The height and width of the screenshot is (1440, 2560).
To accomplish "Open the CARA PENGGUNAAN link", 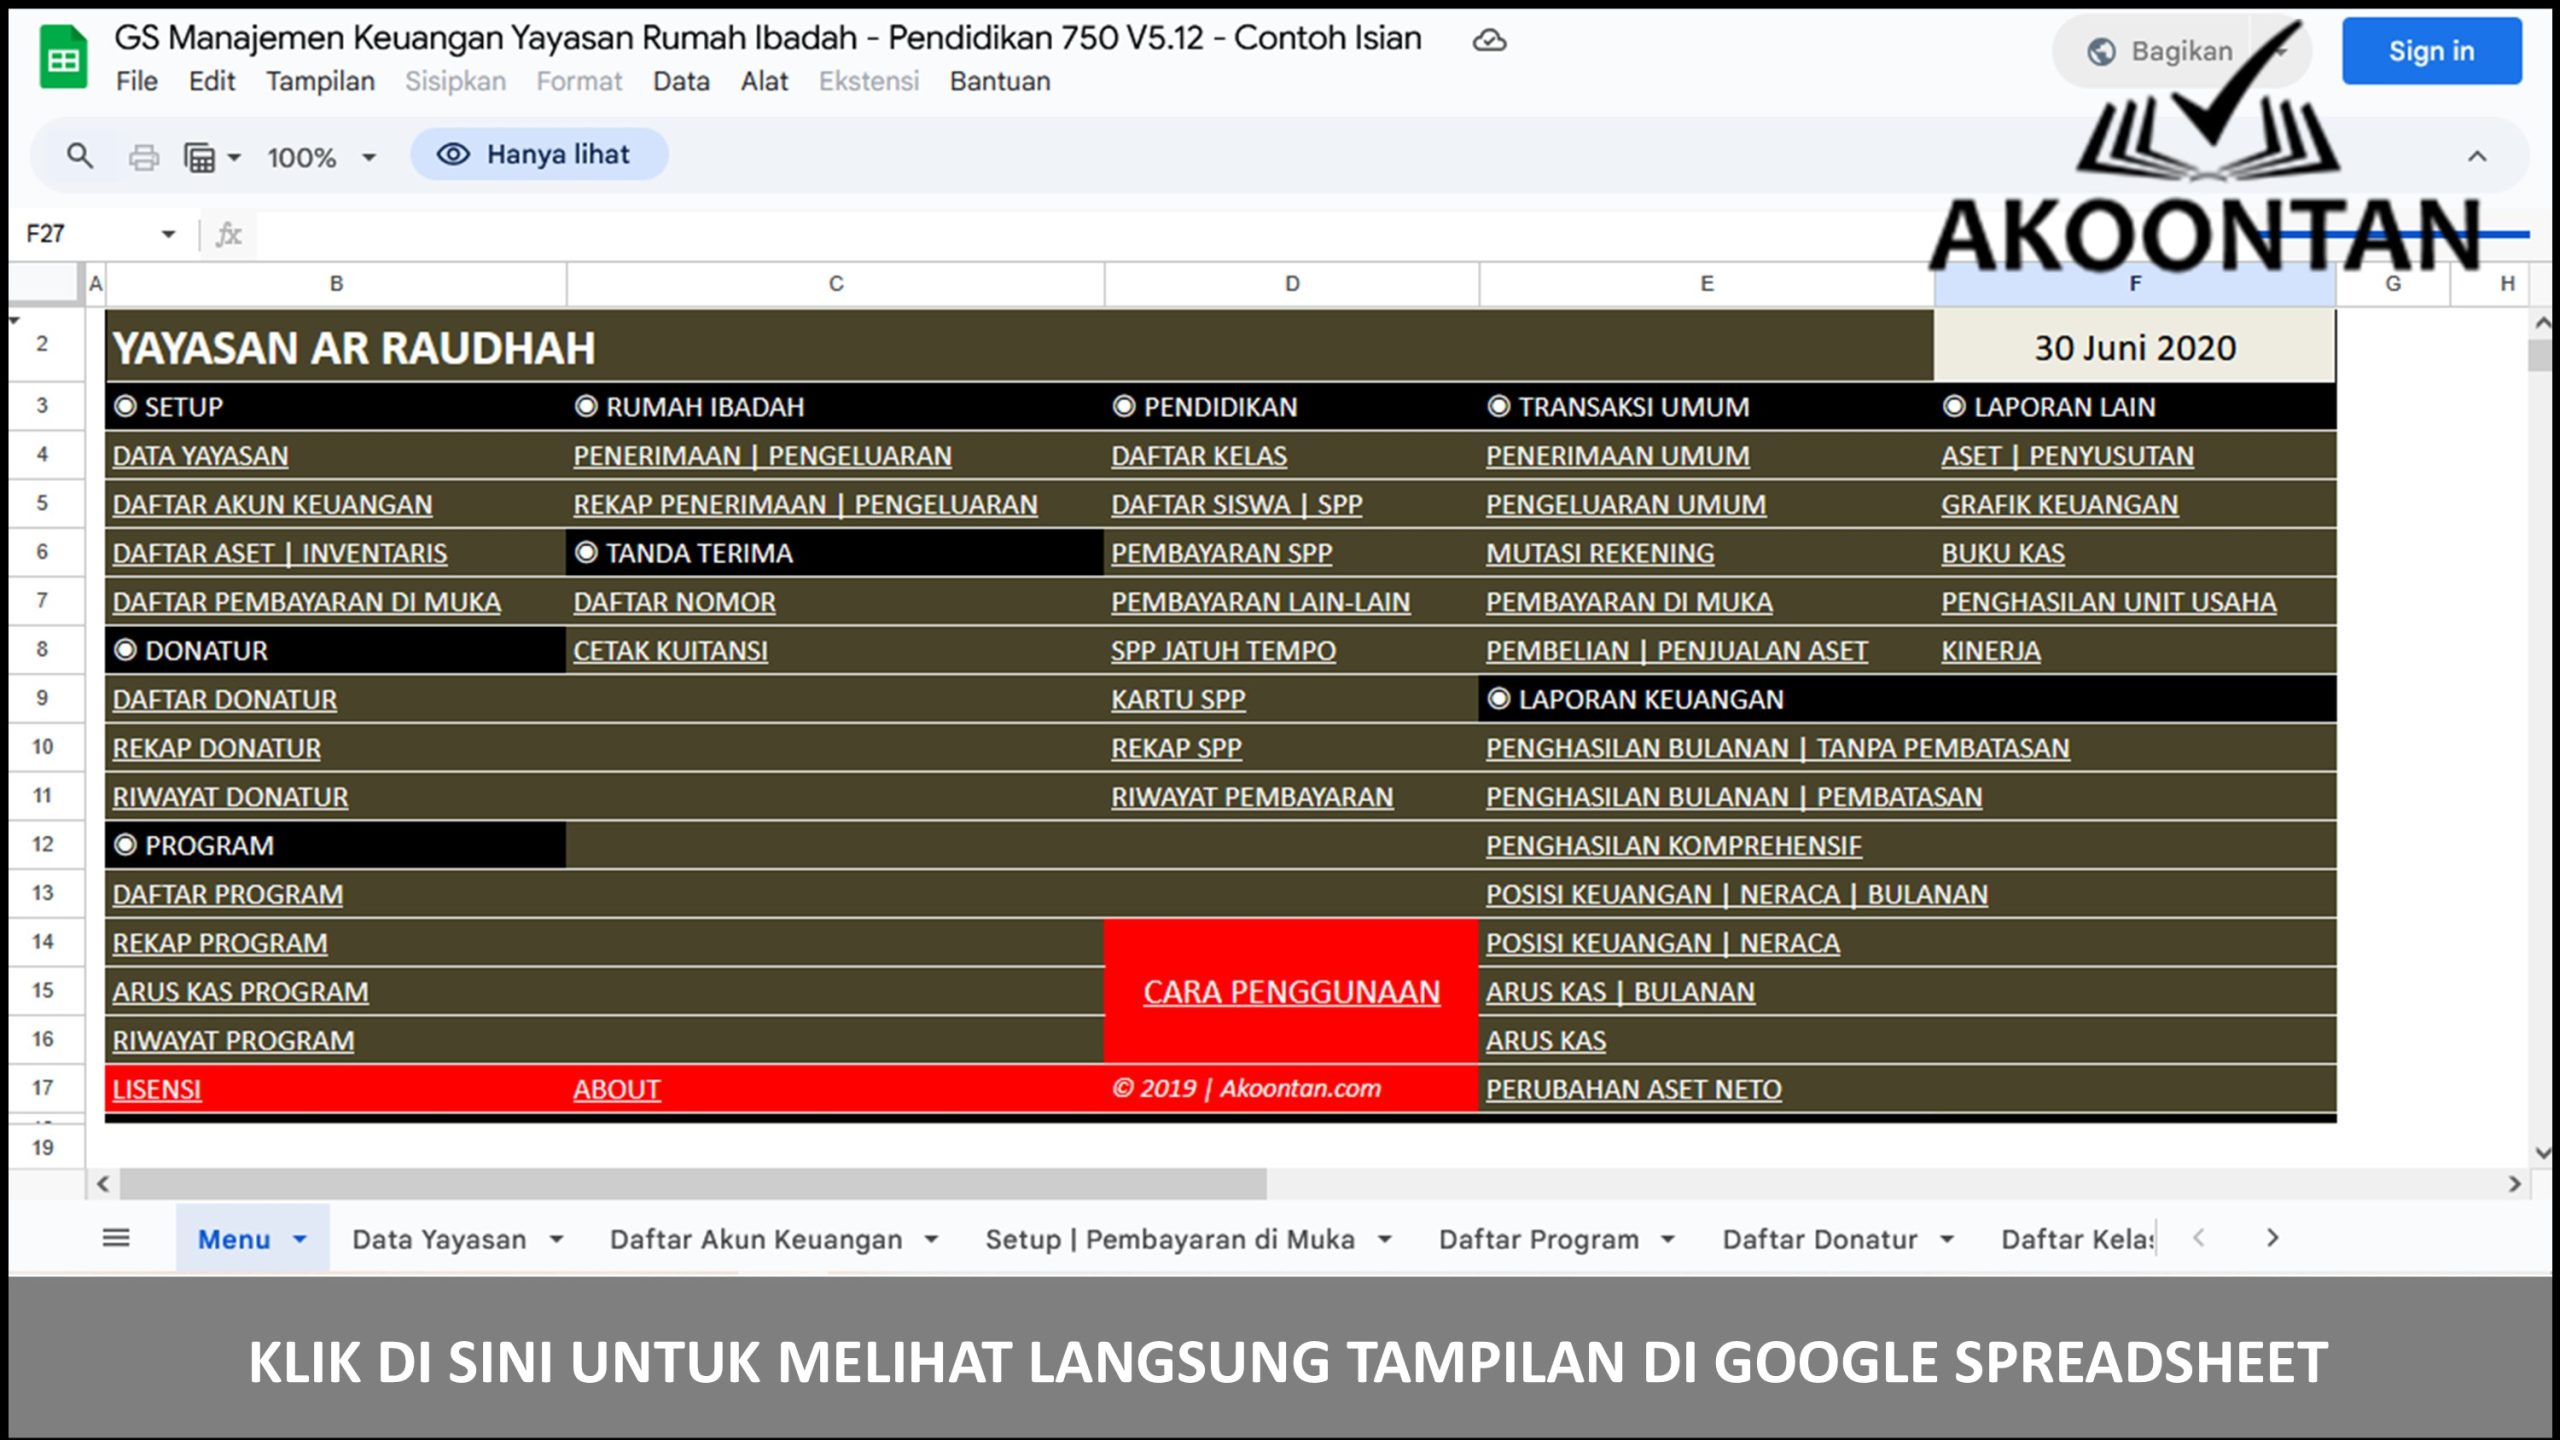I will pos(1291,992).
